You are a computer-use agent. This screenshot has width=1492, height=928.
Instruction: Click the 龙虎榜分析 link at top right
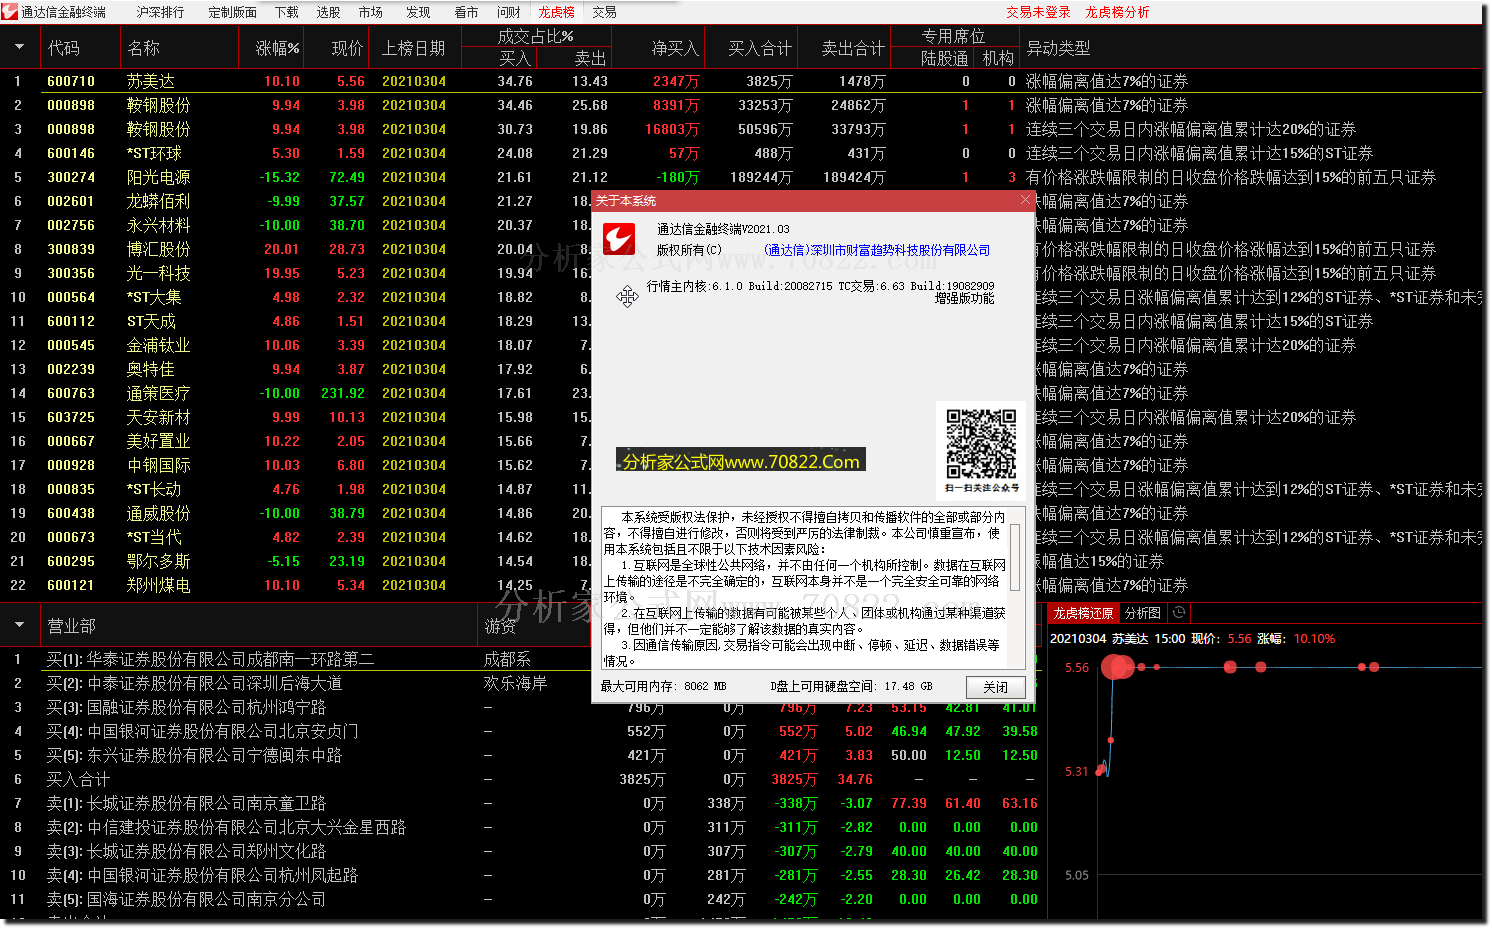click(x=1117, y=12)
